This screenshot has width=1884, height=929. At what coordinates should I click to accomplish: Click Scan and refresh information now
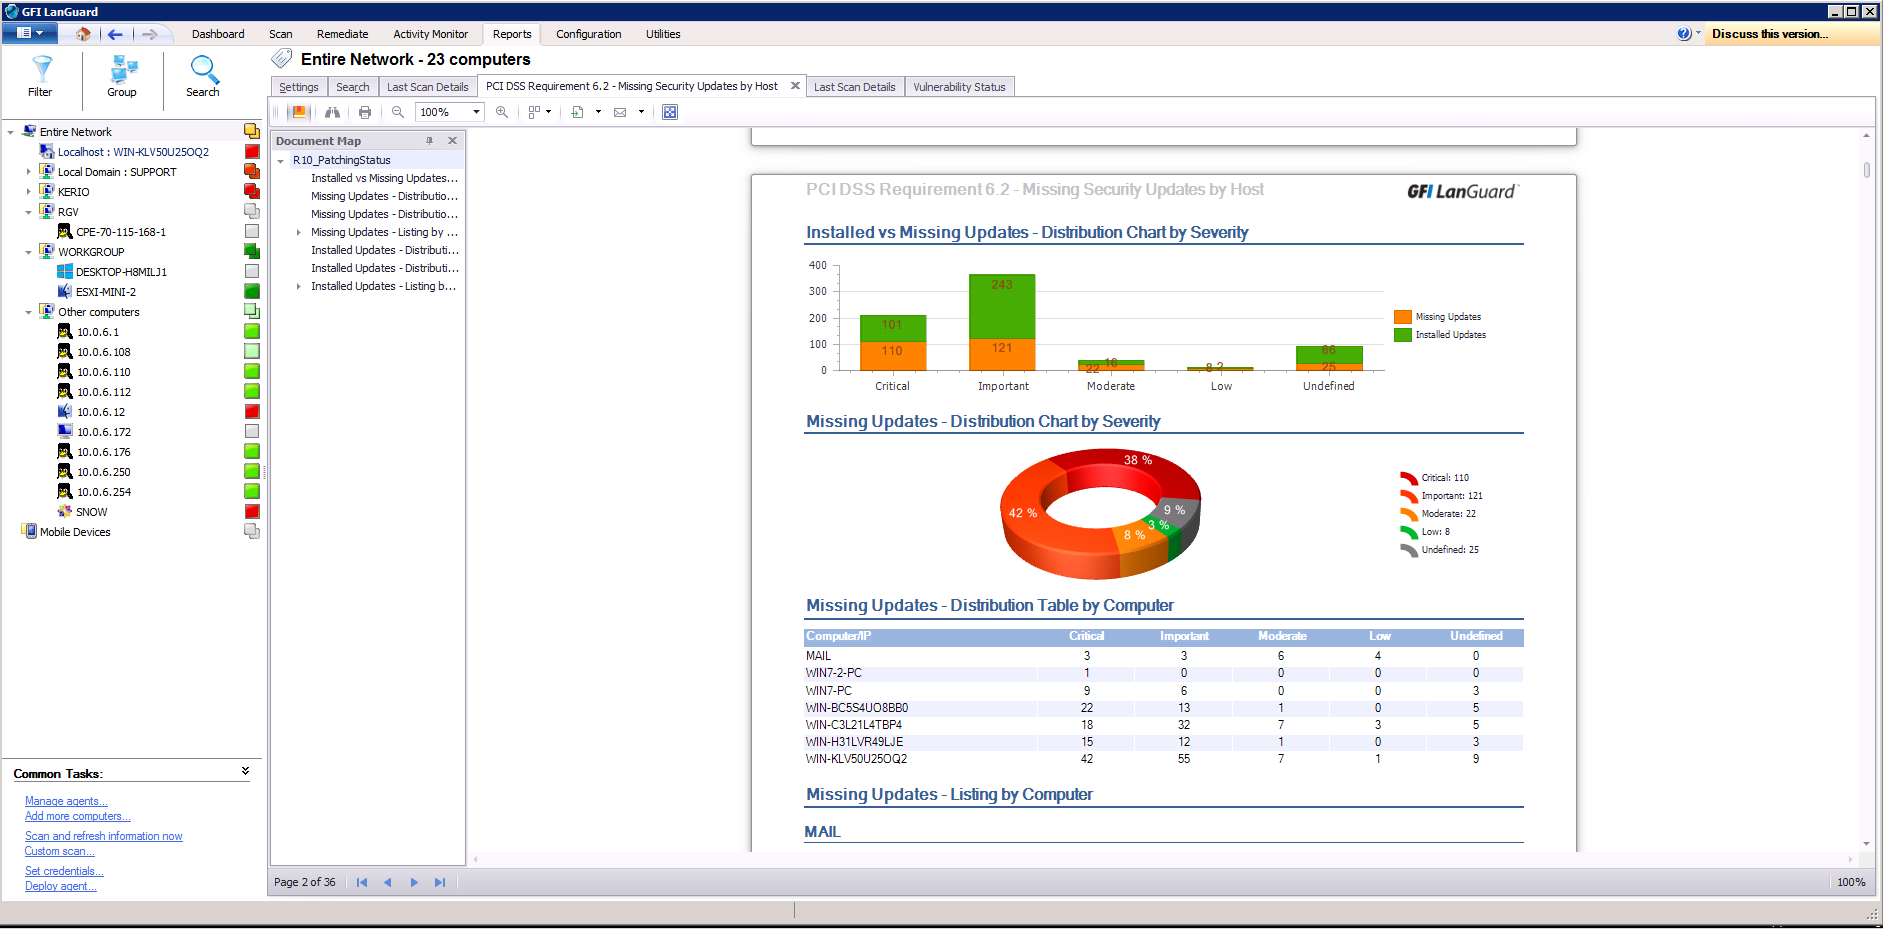[x=103, y=836]
